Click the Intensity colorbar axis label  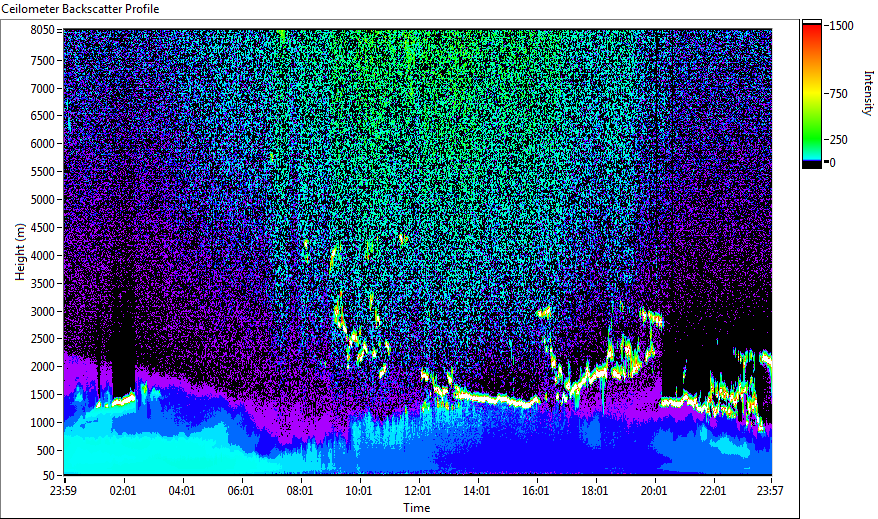point(868,93)
